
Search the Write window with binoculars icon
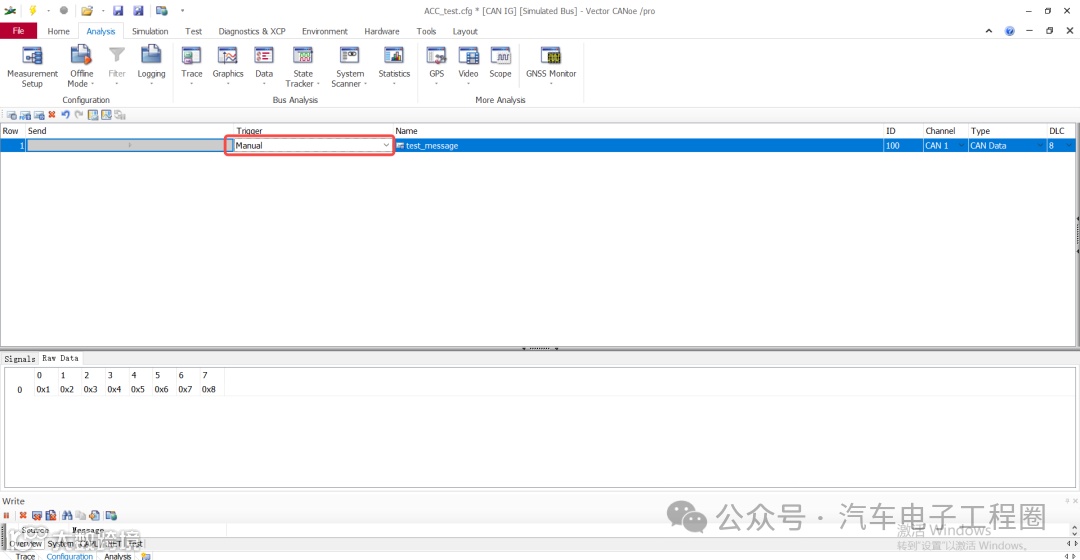pyautogui.click(x=67, y=515)
